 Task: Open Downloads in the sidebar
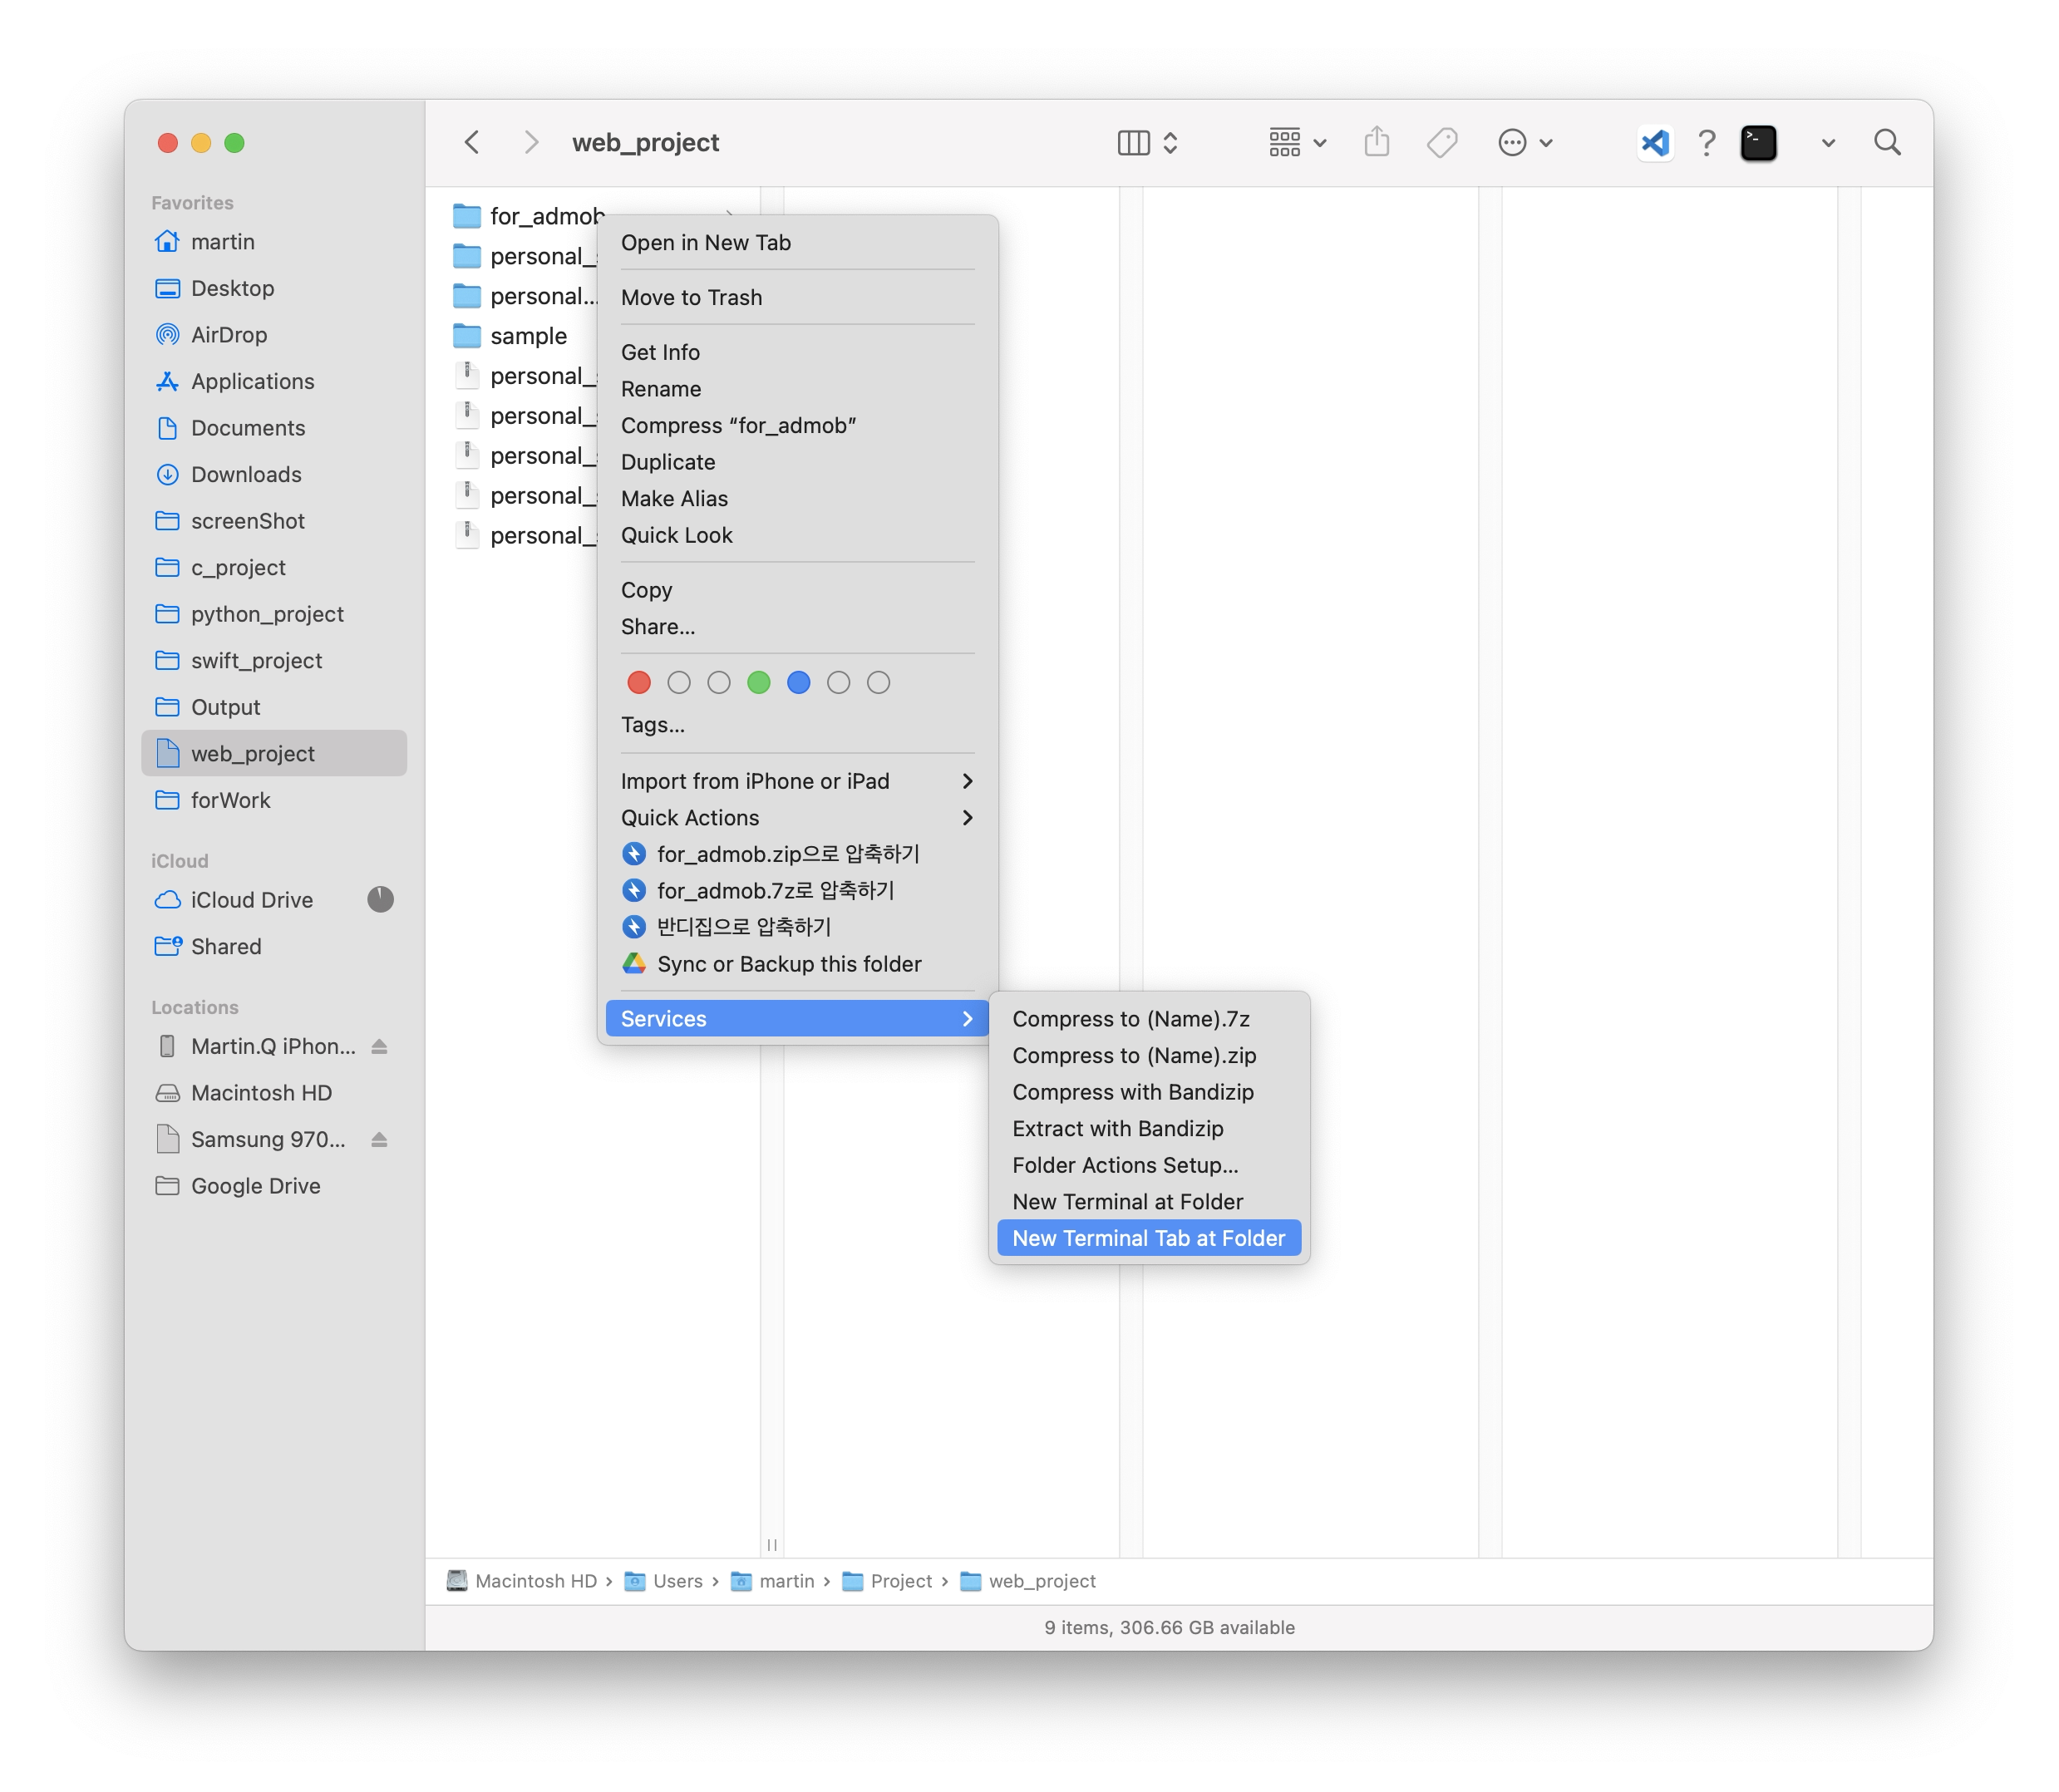(x=246, y=475)
